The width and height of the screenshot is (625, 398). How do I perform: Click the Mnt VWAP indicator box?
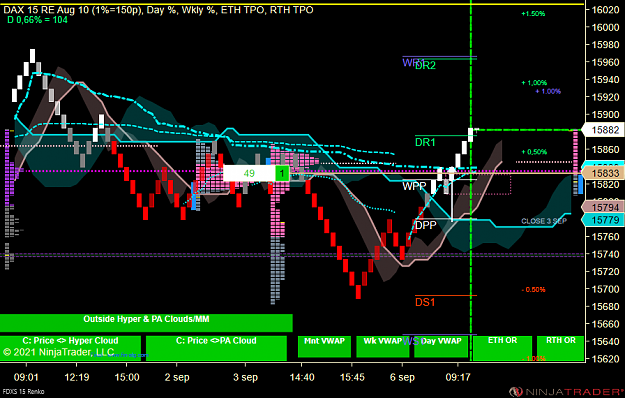point(324,347)
